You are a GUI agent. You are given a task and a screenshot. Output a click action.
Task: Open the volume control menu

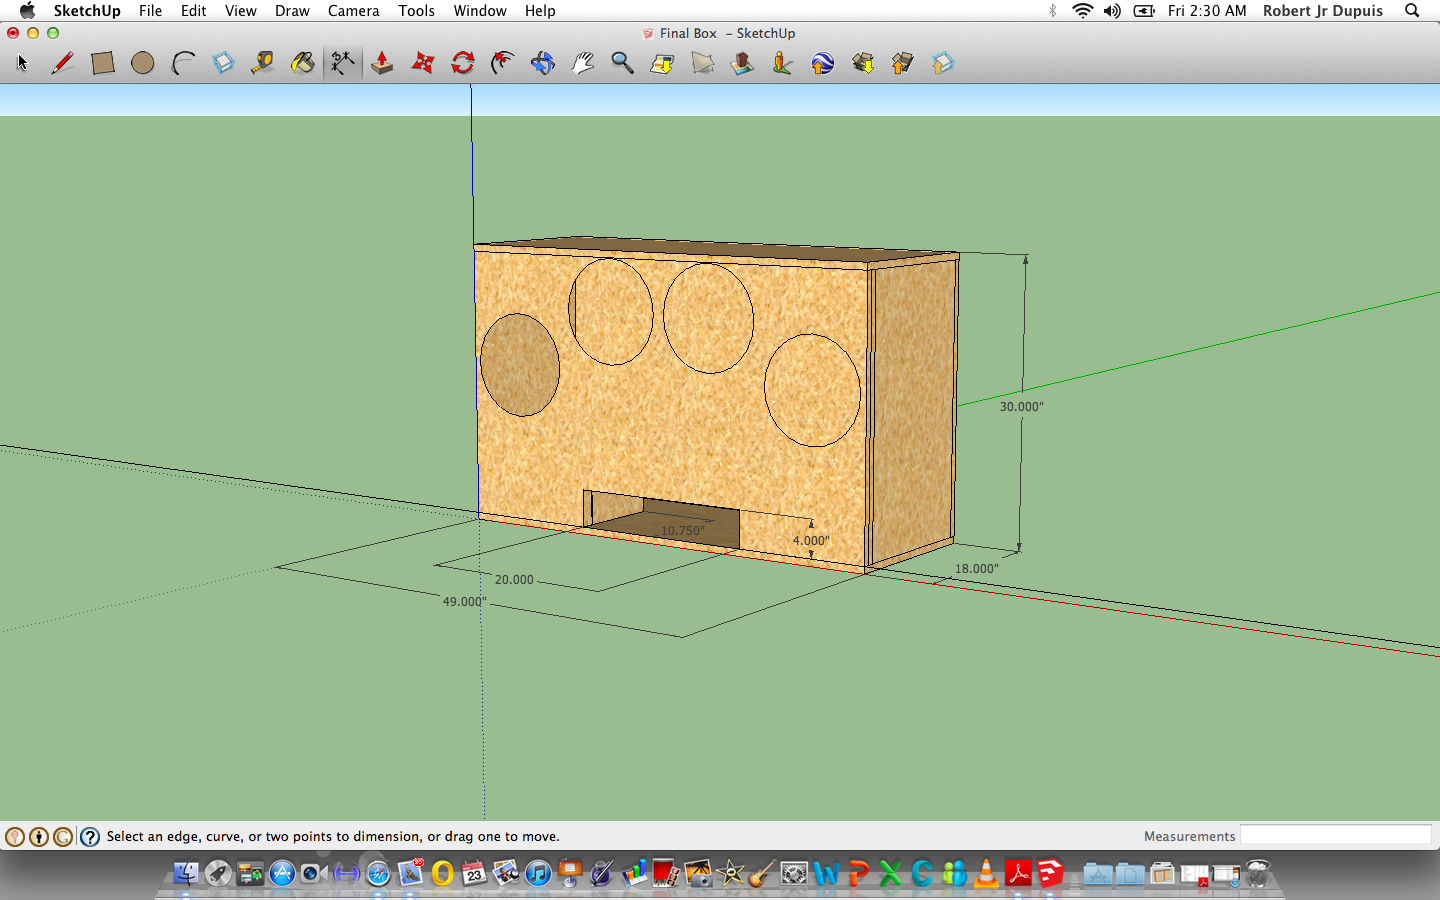(x=1112, y=11)
